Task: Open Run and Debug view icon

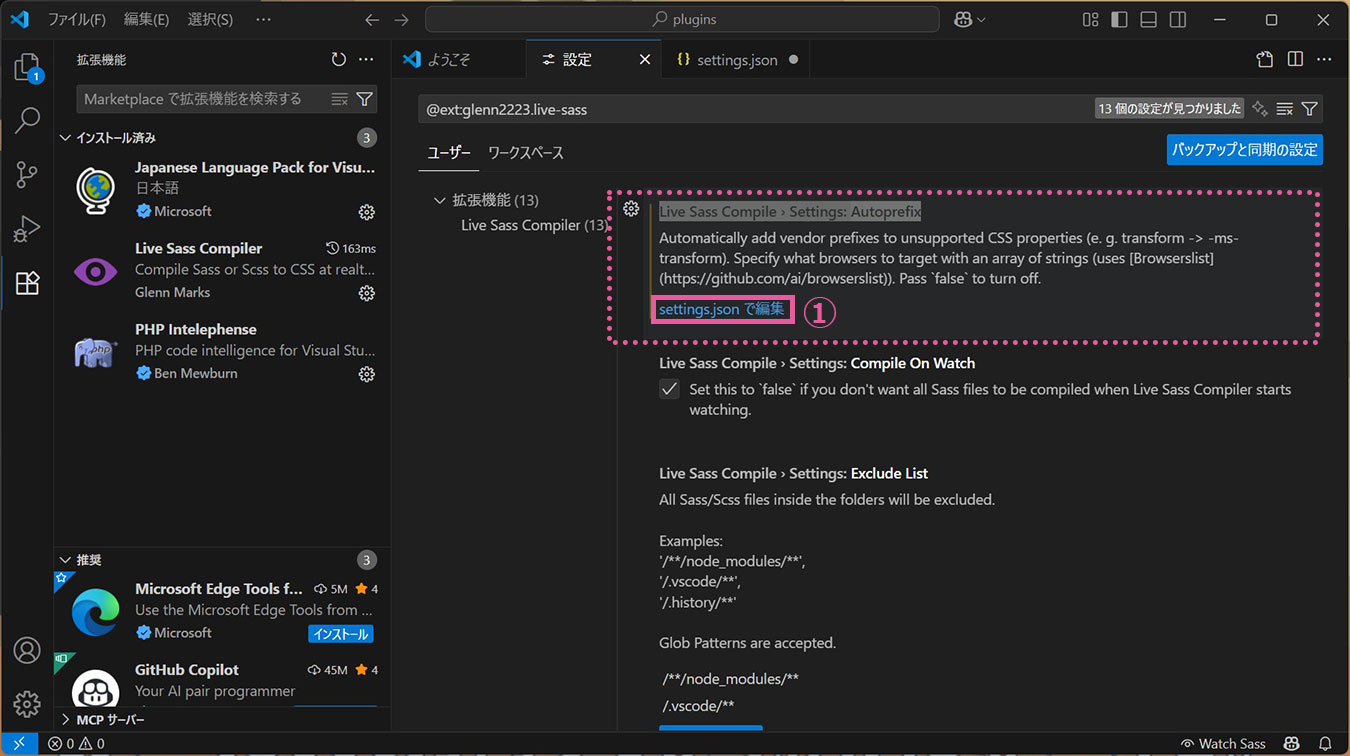Action: click(x=27, y=229)
